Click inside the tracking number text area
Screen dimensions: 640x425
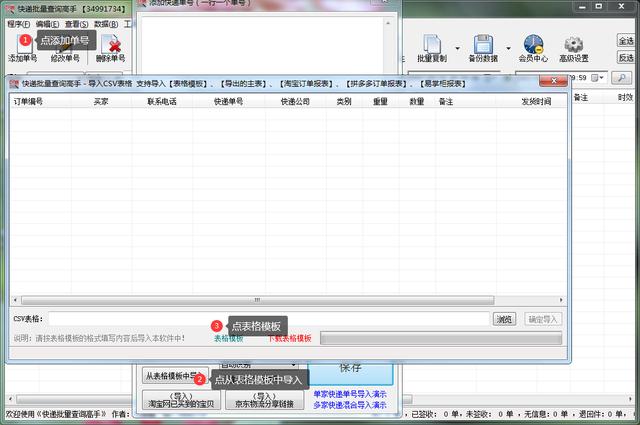coord(262,44)
